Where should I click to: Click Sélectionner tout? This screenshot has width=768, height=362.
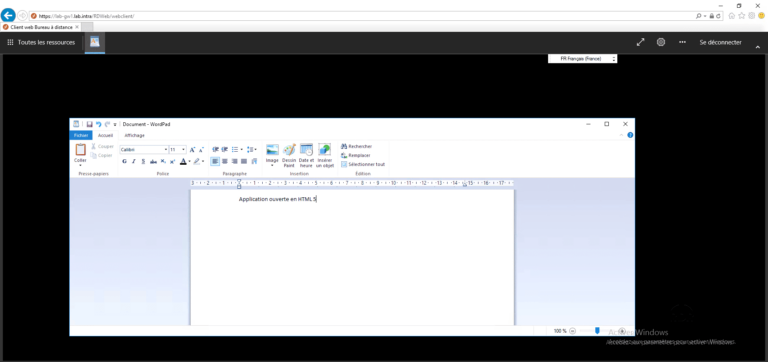363,165
